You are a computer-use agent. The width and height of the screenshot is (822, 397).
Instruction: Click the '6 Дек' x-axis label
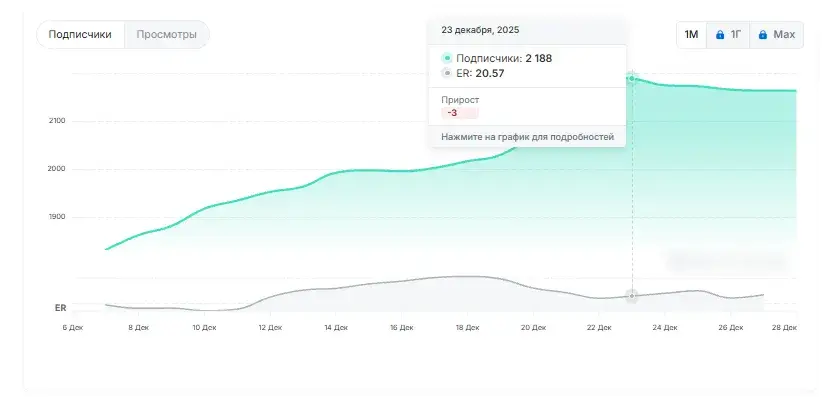click(x=73, y=328)
